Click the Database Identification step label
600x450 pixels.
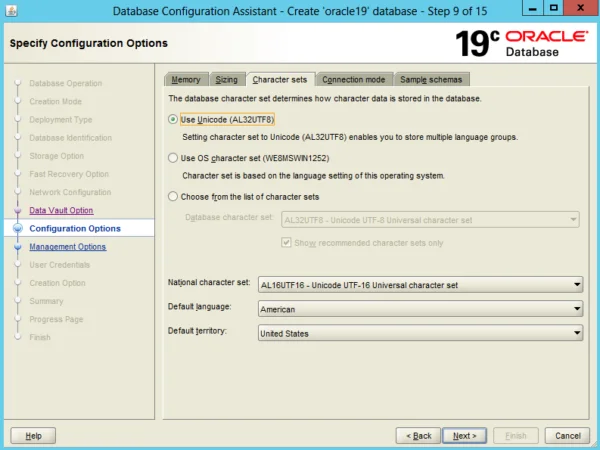(71, 138)
